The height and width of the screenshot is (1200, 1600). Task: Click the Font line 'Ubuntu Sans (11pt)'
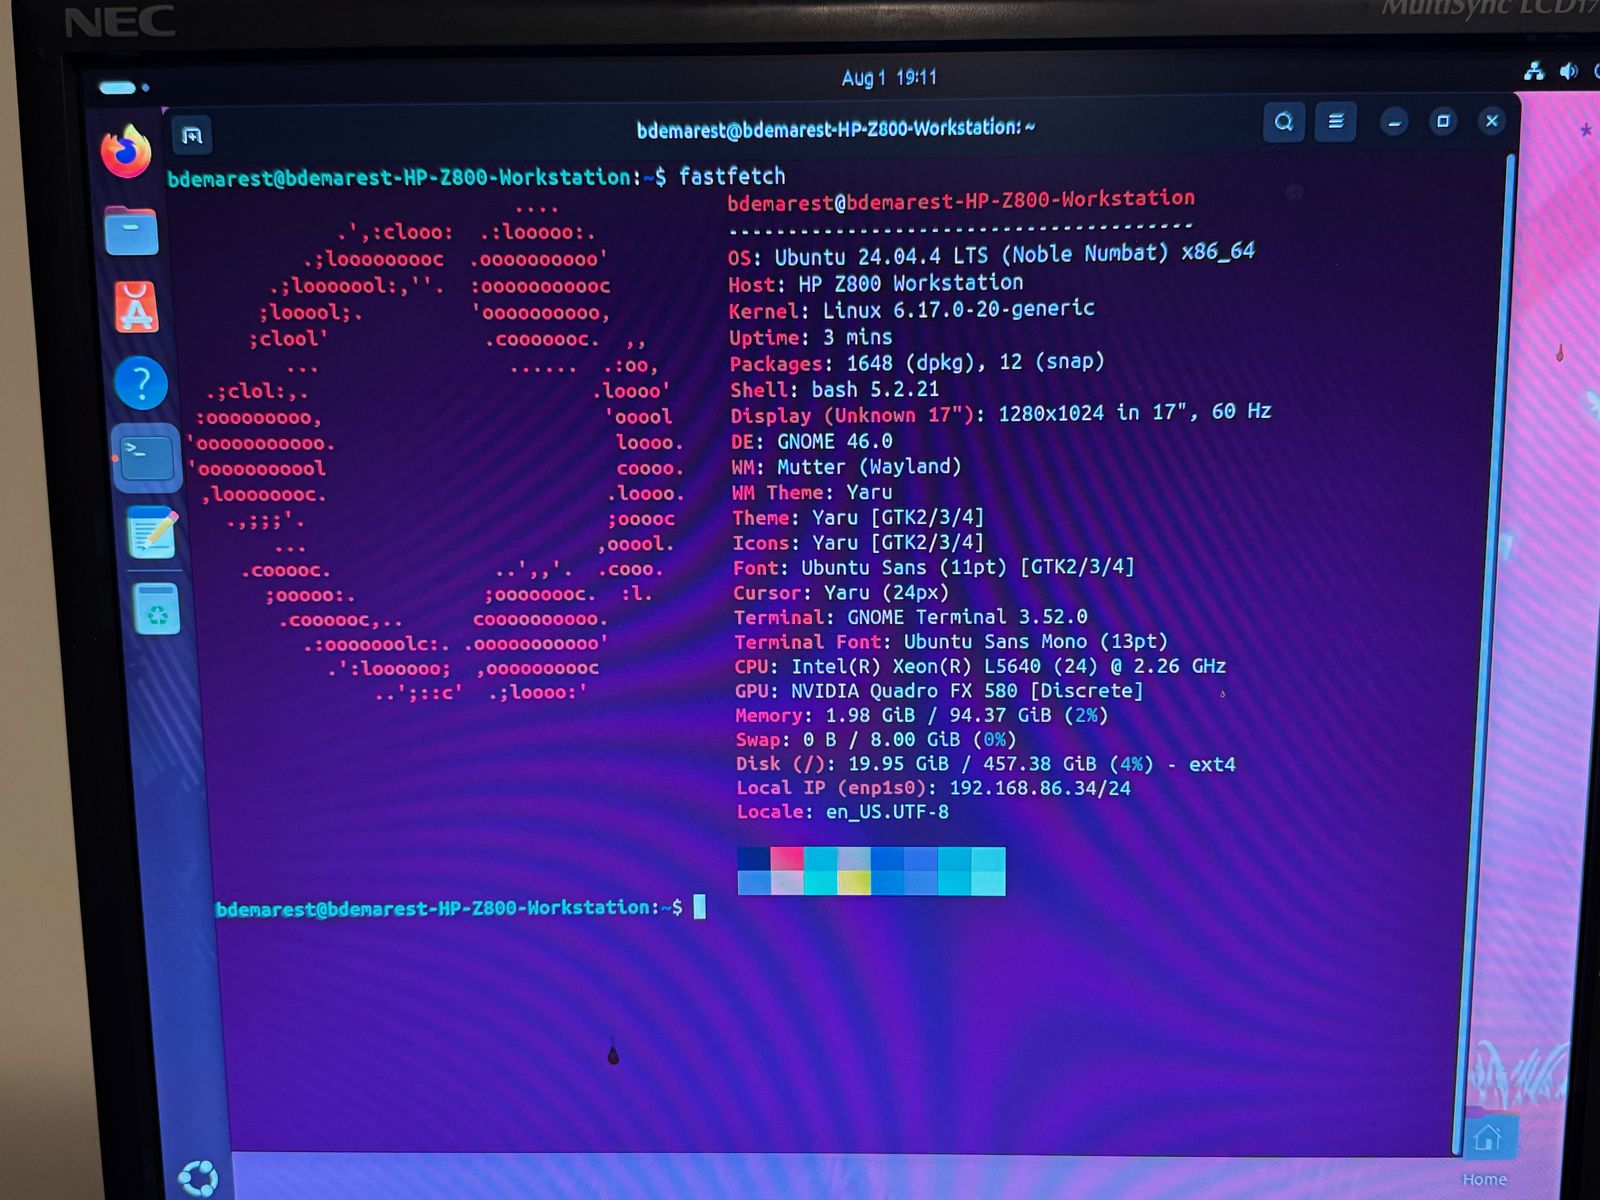point(934,567)
